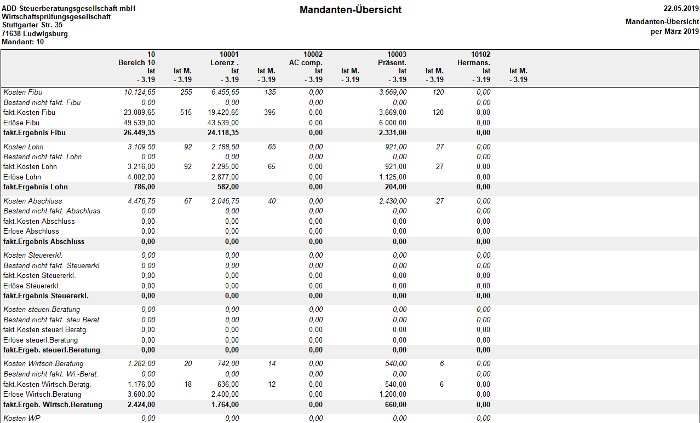700x423 pixels.
Task: Select the 10002 AC comp. column header
Action: (x=305, y=58)
